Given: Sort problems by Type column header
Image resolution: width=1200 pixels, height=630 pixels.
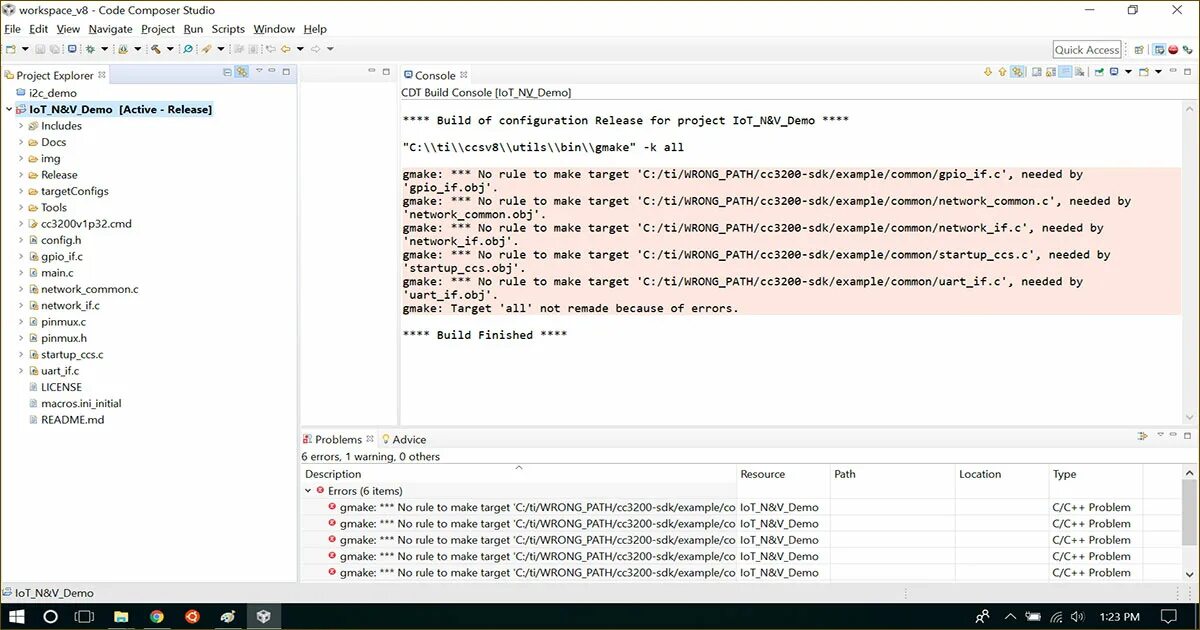Looking at the screenshot, I should point(1096,474).
